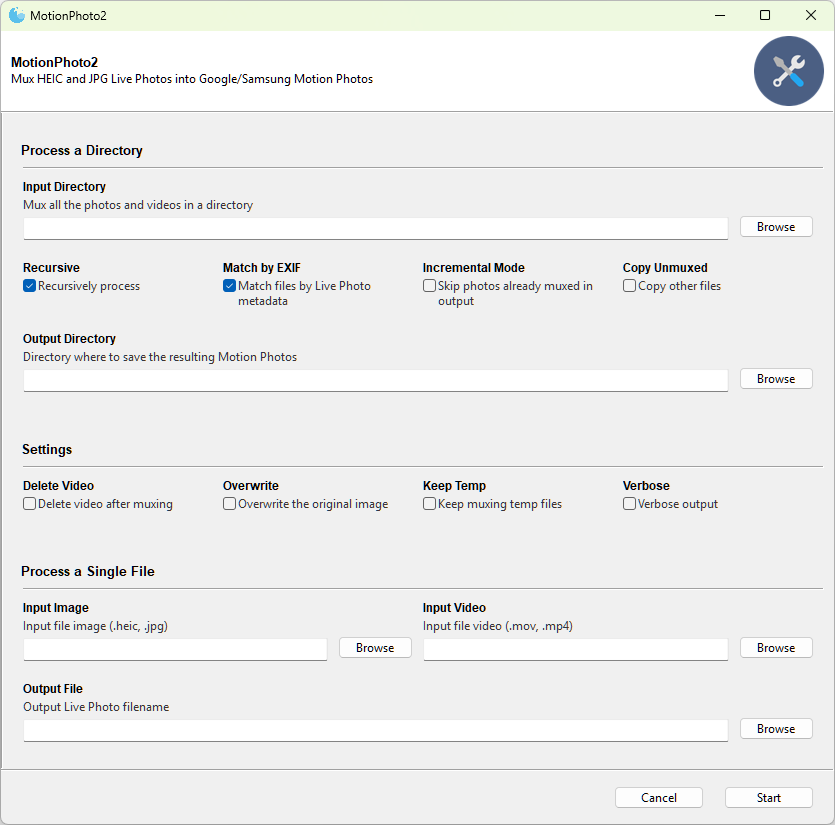Close the MotionPhoto2 window
Screen dimensions: 835x825
(x=811, y=15)
